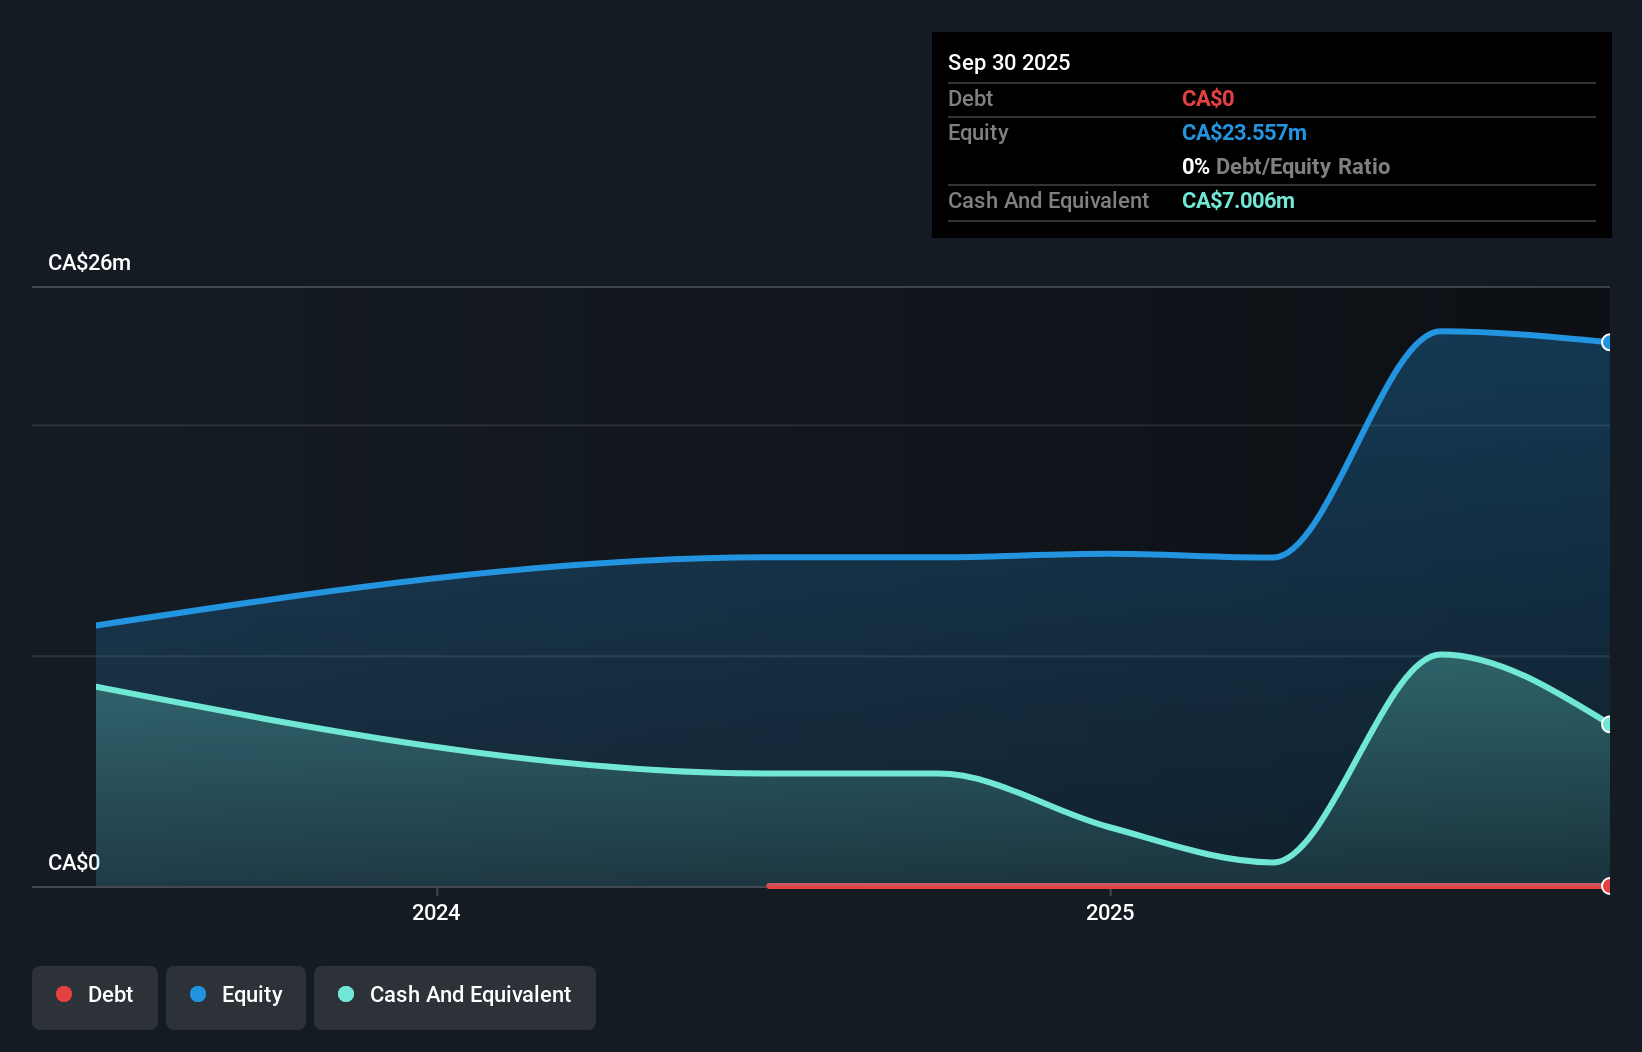Viewport: 1642px width, 1052px height.
Task: Select the red debt endpoint marker
Action: (1607, 885)
